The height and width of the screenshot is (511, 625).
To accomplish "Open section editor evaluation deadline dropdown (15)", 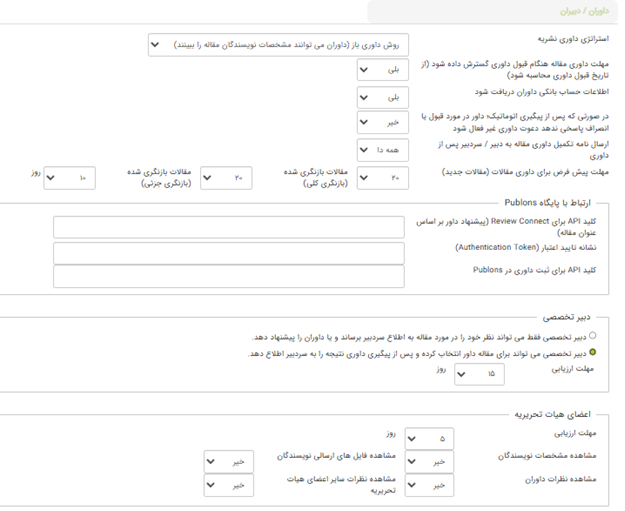I will (477, 374).
